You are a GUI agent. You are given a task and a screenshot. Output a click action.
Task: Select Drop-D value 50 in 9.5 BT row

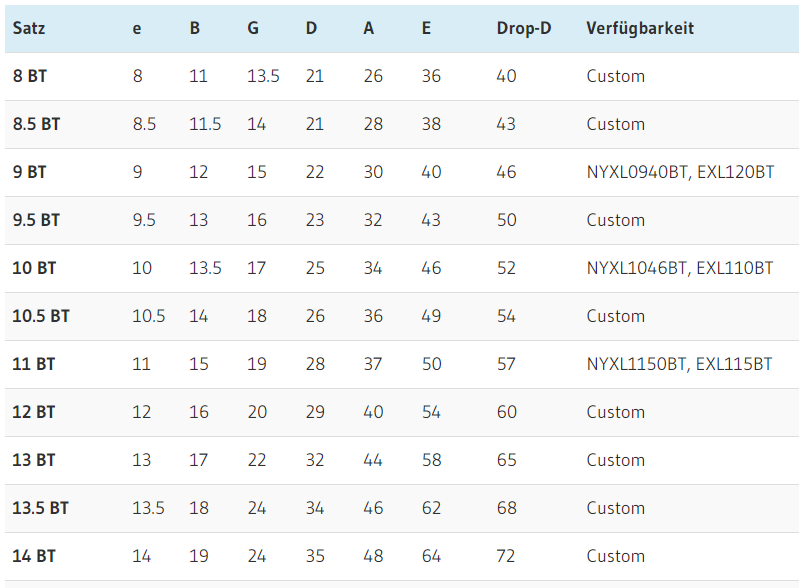(x=506, y=220)
